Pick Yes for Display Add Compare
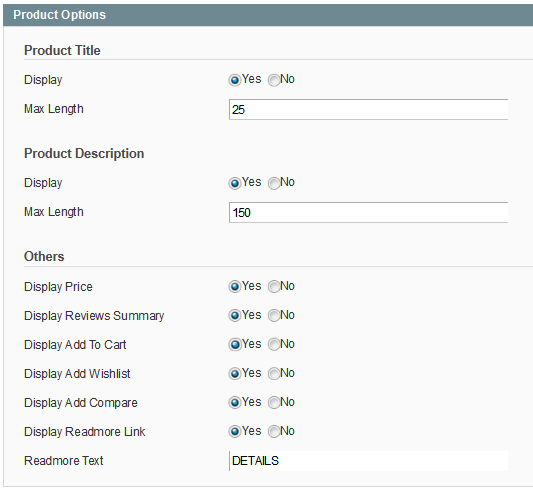Screen dimensions: 533x489 pos(235,403)
